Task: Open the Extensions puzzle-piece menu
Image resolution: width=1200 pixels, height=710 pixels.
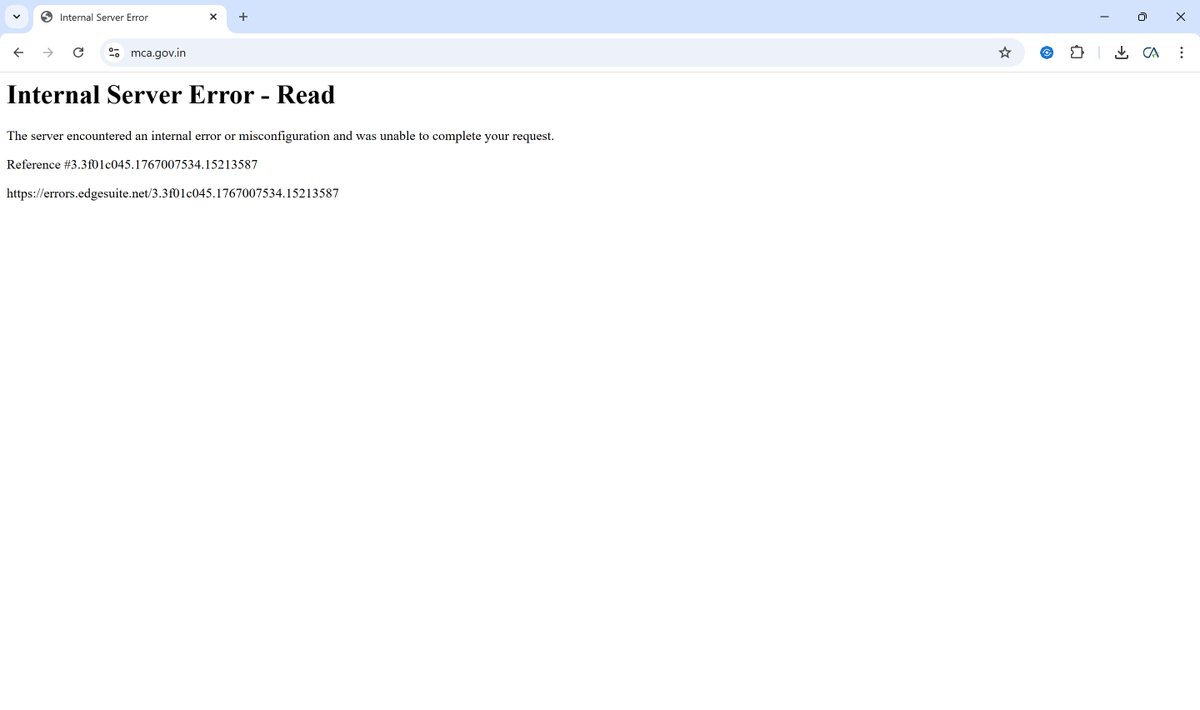Action: (1077, 53)
